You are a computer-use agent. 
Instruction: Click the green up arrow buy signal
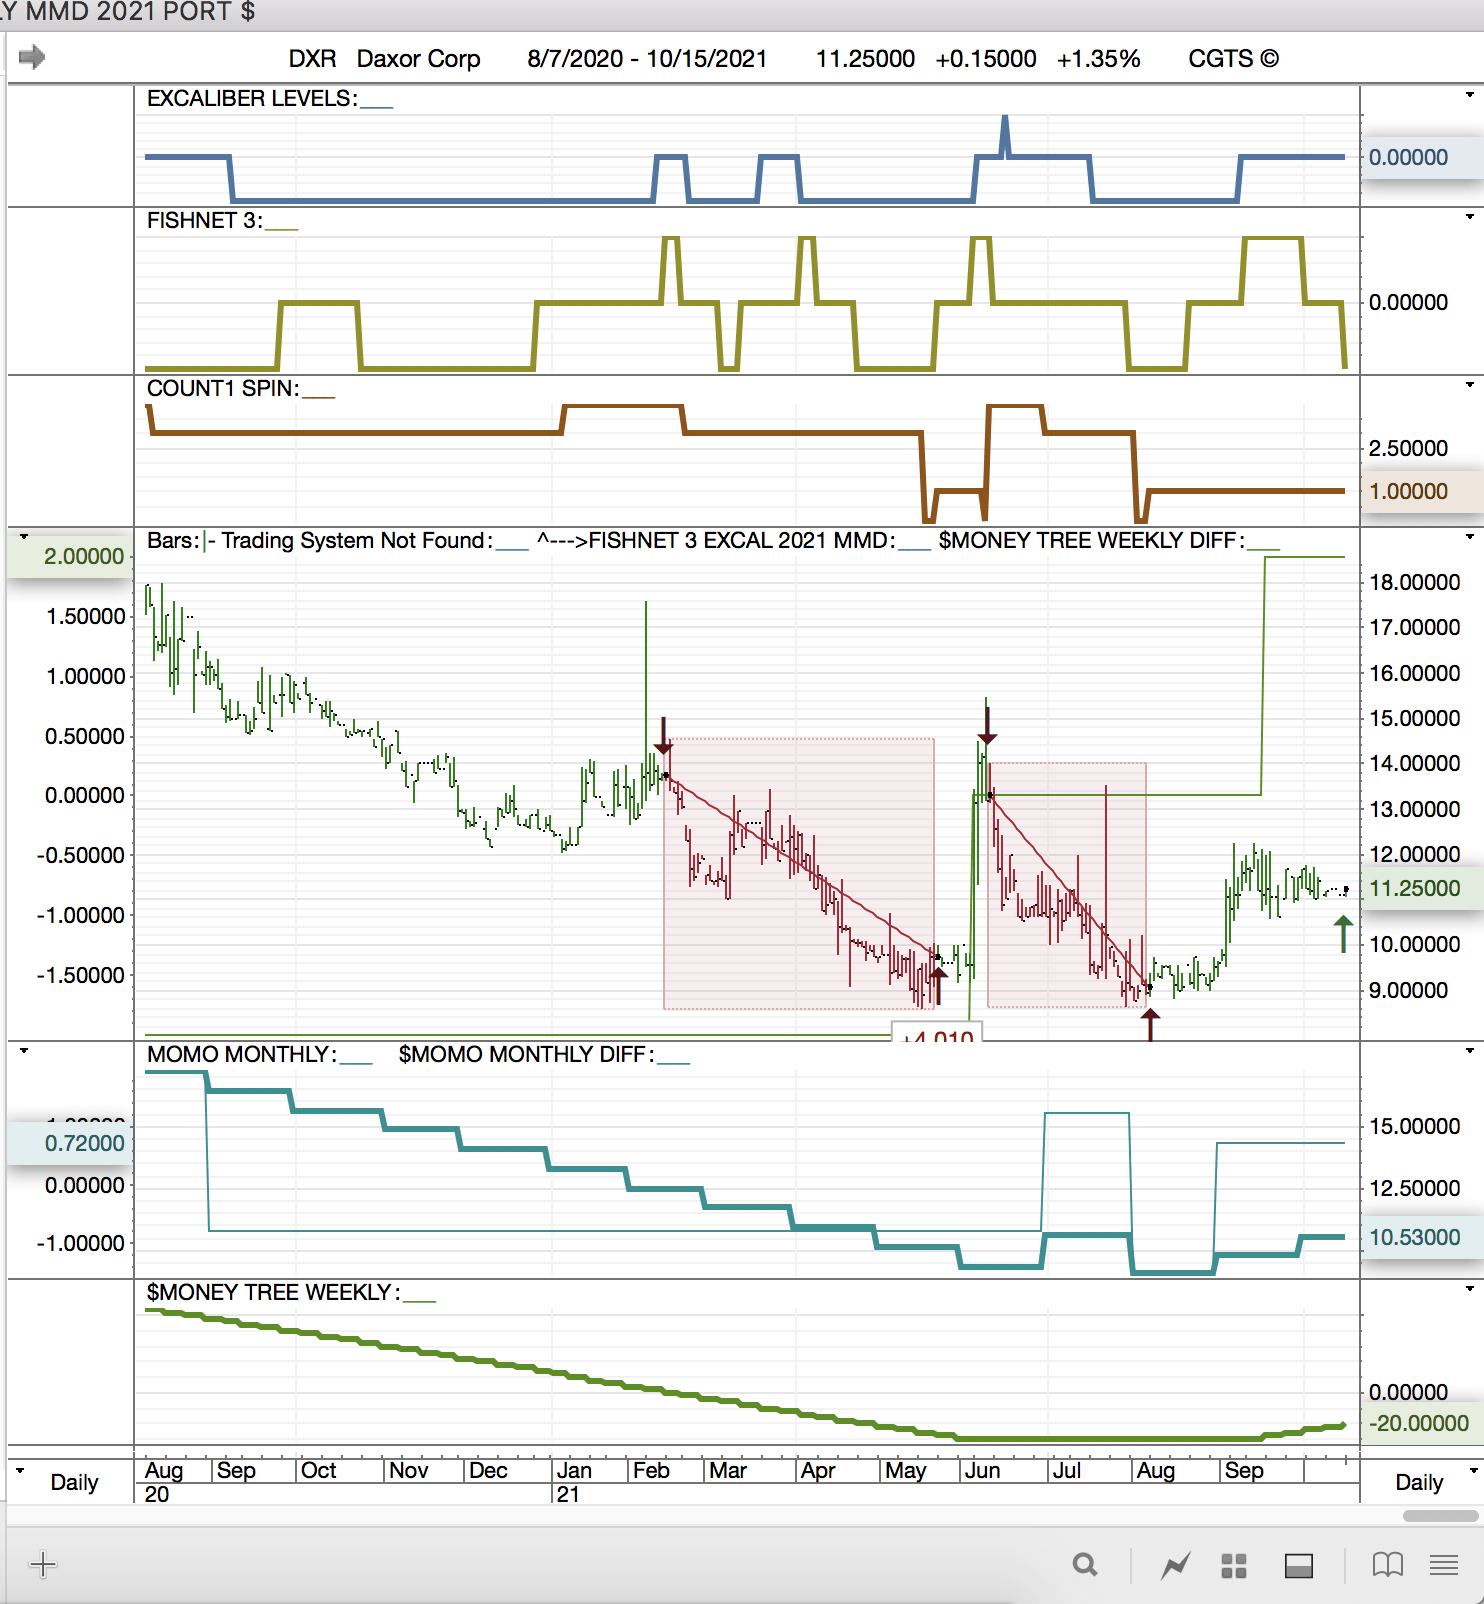1343,934
